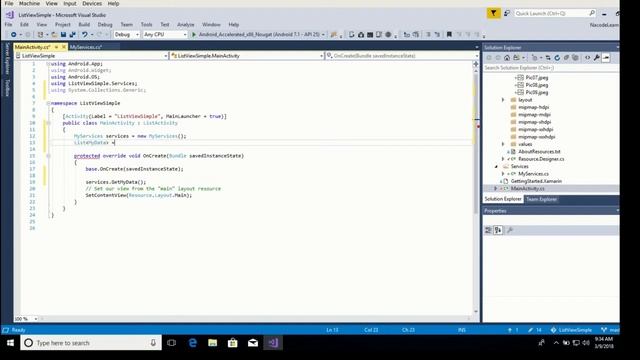The height and width of the screenshot is (360, 640).
Task: Click Collapse All in Solution Explorer toolbar
Action: pyautogui.click(x=566, y=58)
